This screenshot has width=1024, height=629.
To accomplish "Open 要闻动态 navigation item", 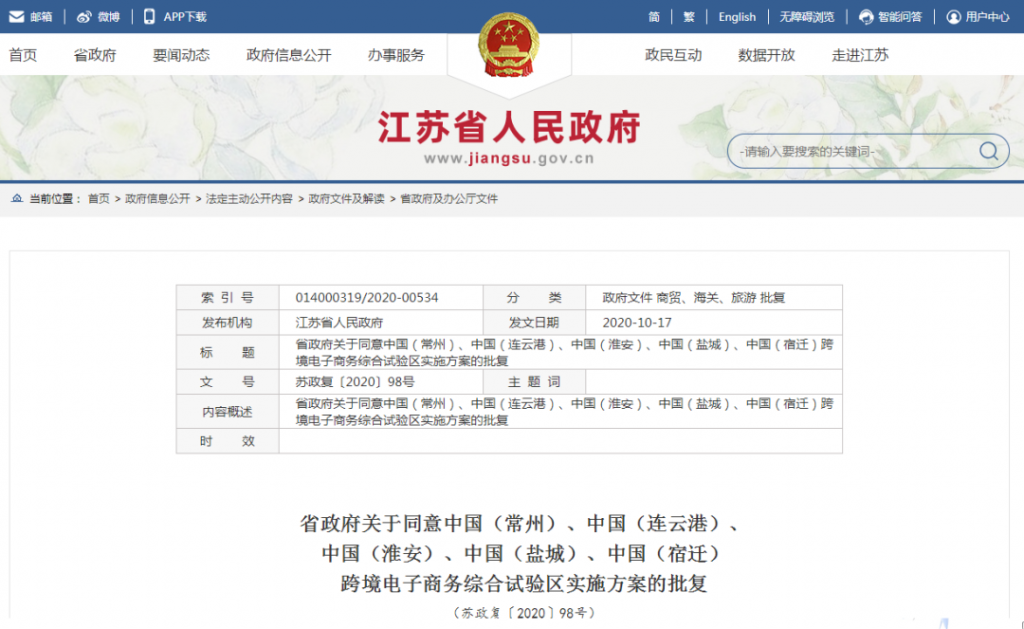I will (x=181, y=55).
